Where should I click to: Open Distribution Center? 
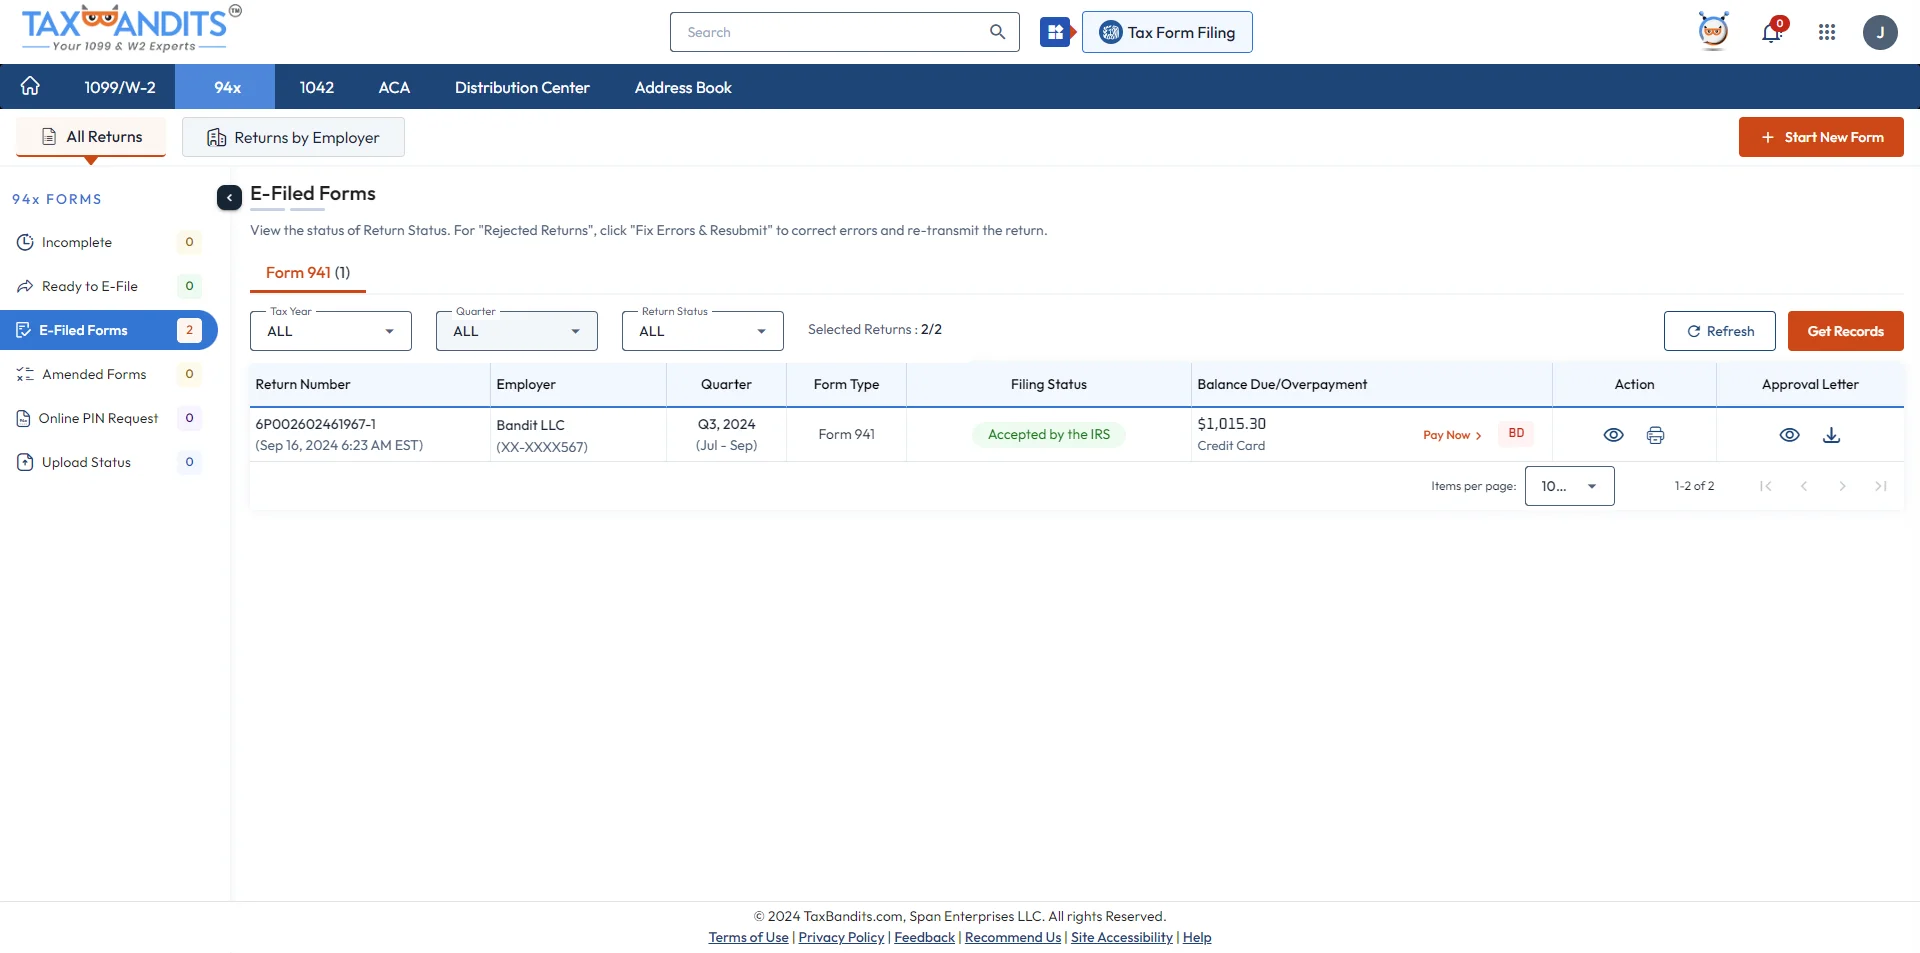(x=522, y=87)
